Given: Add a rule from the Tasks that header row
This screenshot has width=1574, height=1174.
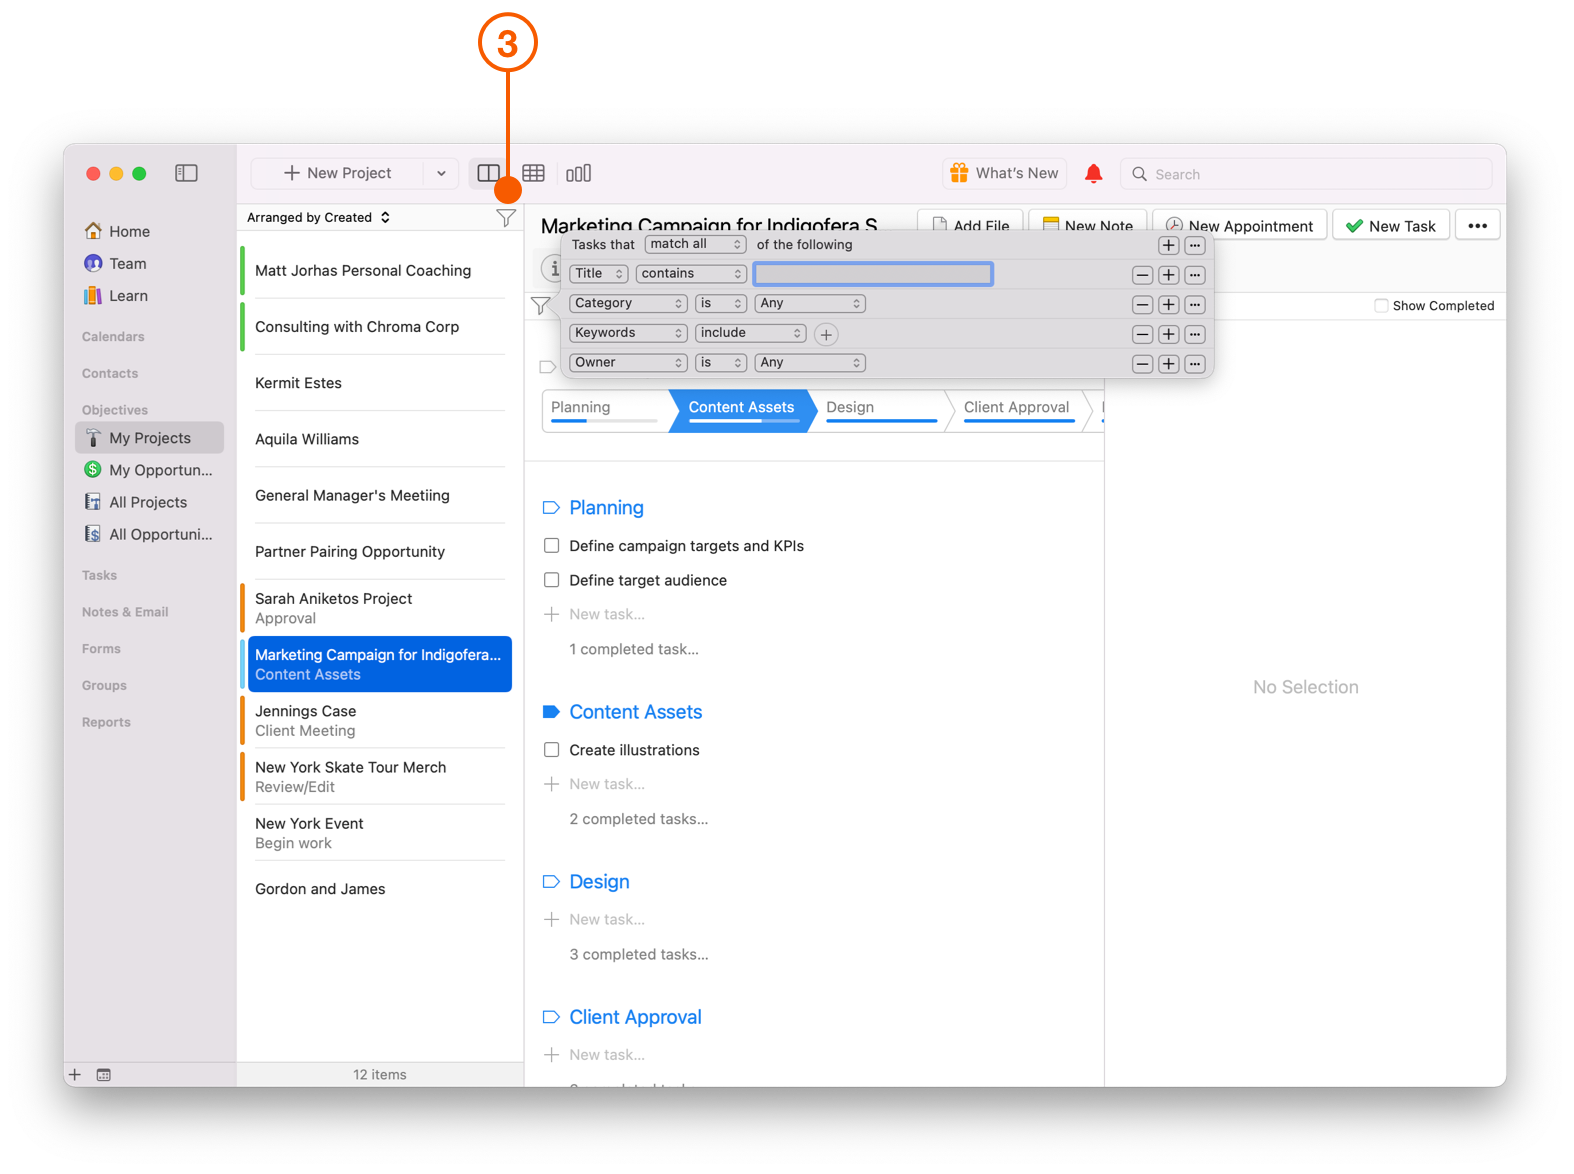Looking at the screenshot, I should [1168, 245].
